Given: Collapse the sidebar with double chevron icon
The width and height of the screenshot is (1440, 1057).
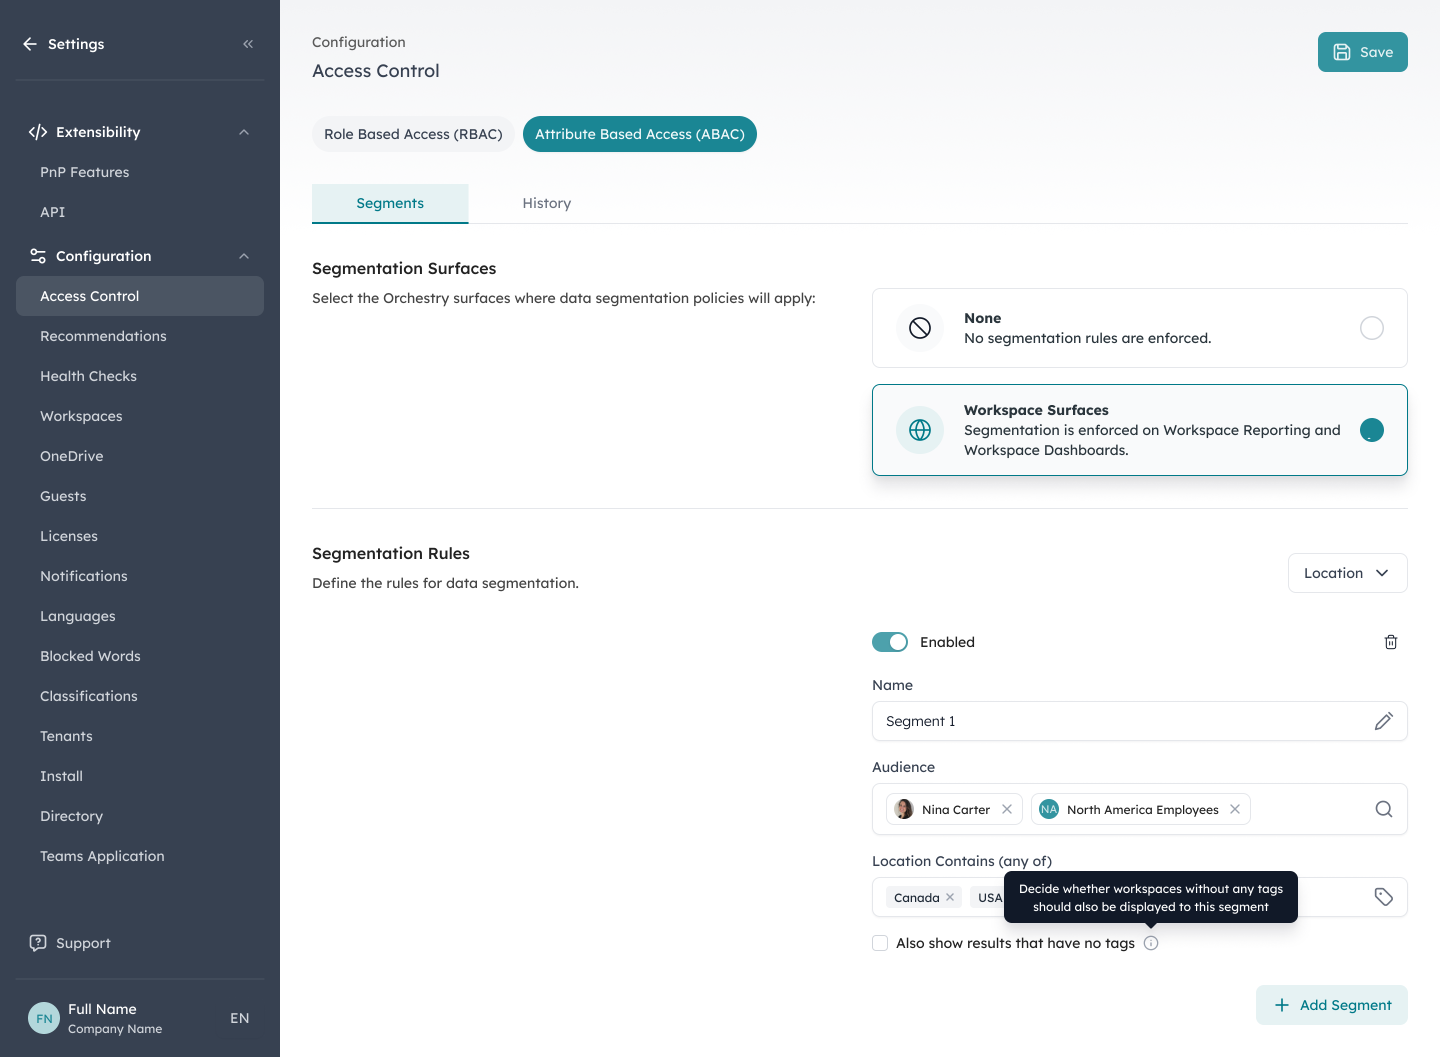Looking at the screenshot, I should tap(248, 44).
